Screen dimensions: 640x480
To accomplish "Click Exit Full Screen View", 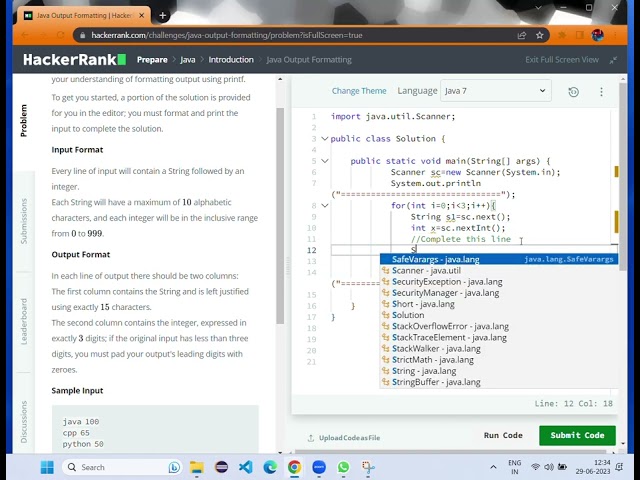I will click(562, 60).
